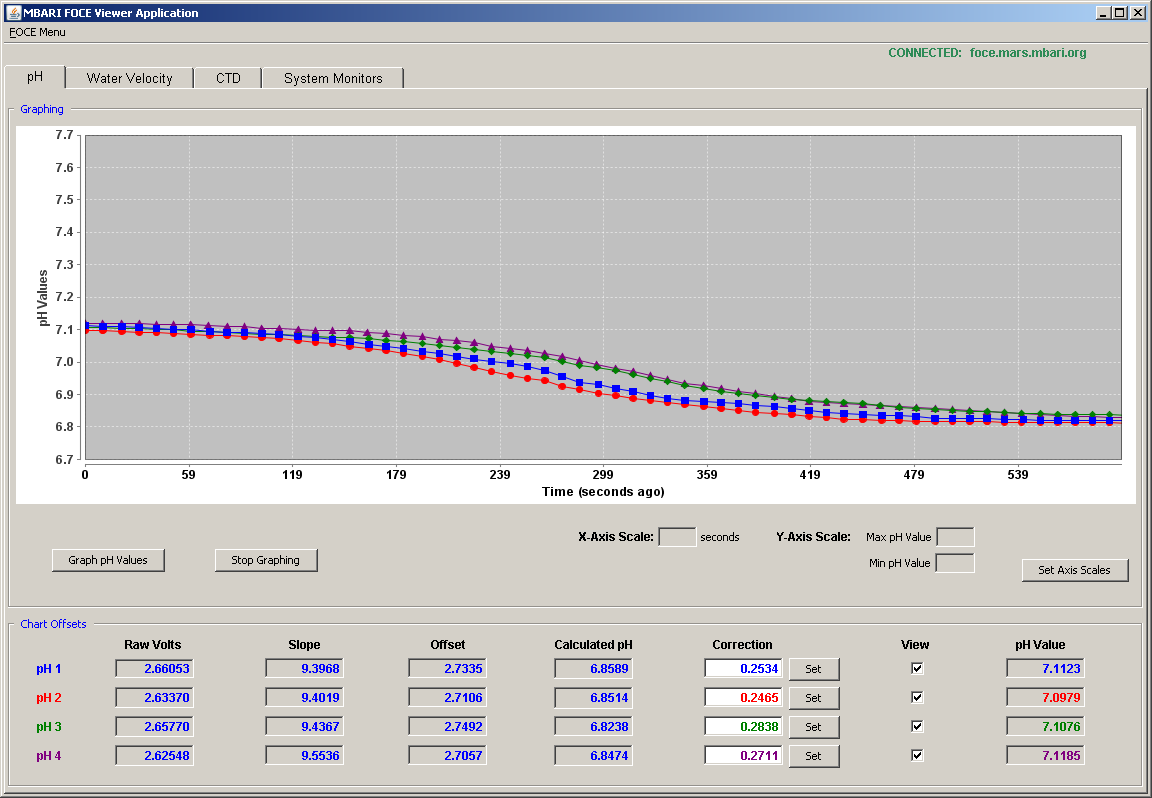The height and width of the screenshot is (798, 1152).
Task: Select the pH tab
Action: pyautogui.click(x=35, y=77)
